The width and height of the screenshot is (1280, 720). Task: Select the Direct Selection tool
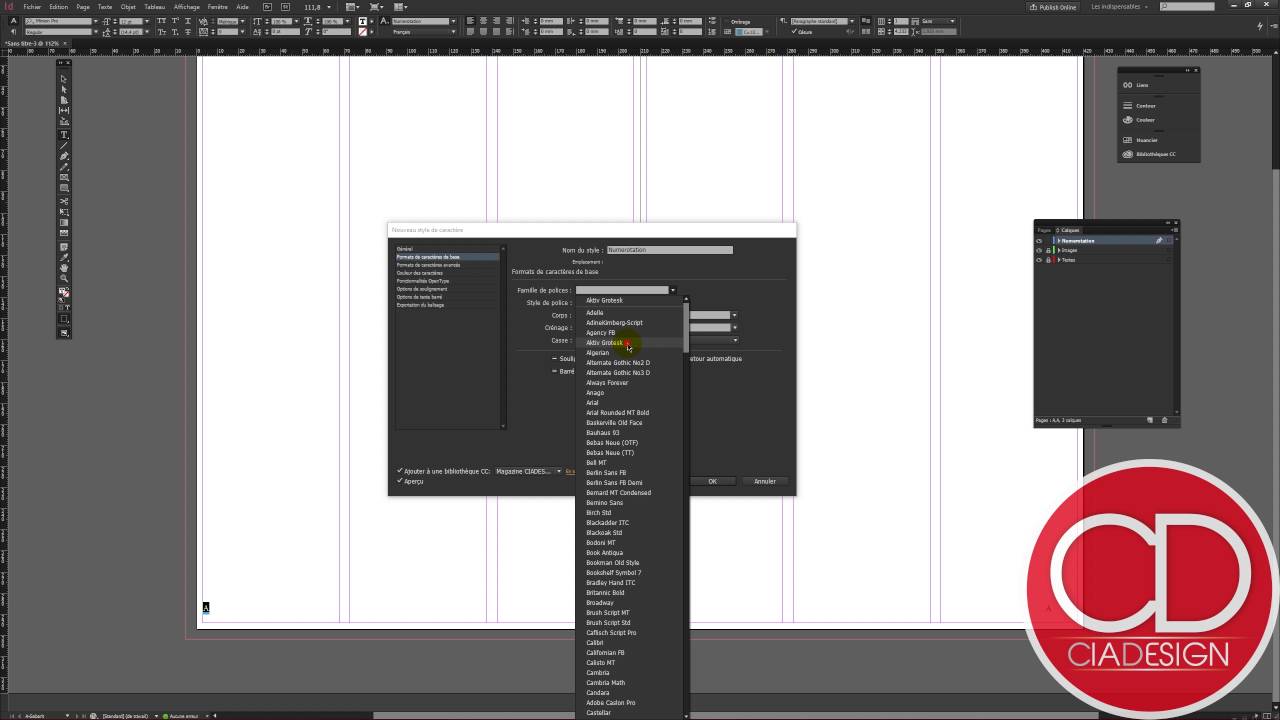coord(64,90)
